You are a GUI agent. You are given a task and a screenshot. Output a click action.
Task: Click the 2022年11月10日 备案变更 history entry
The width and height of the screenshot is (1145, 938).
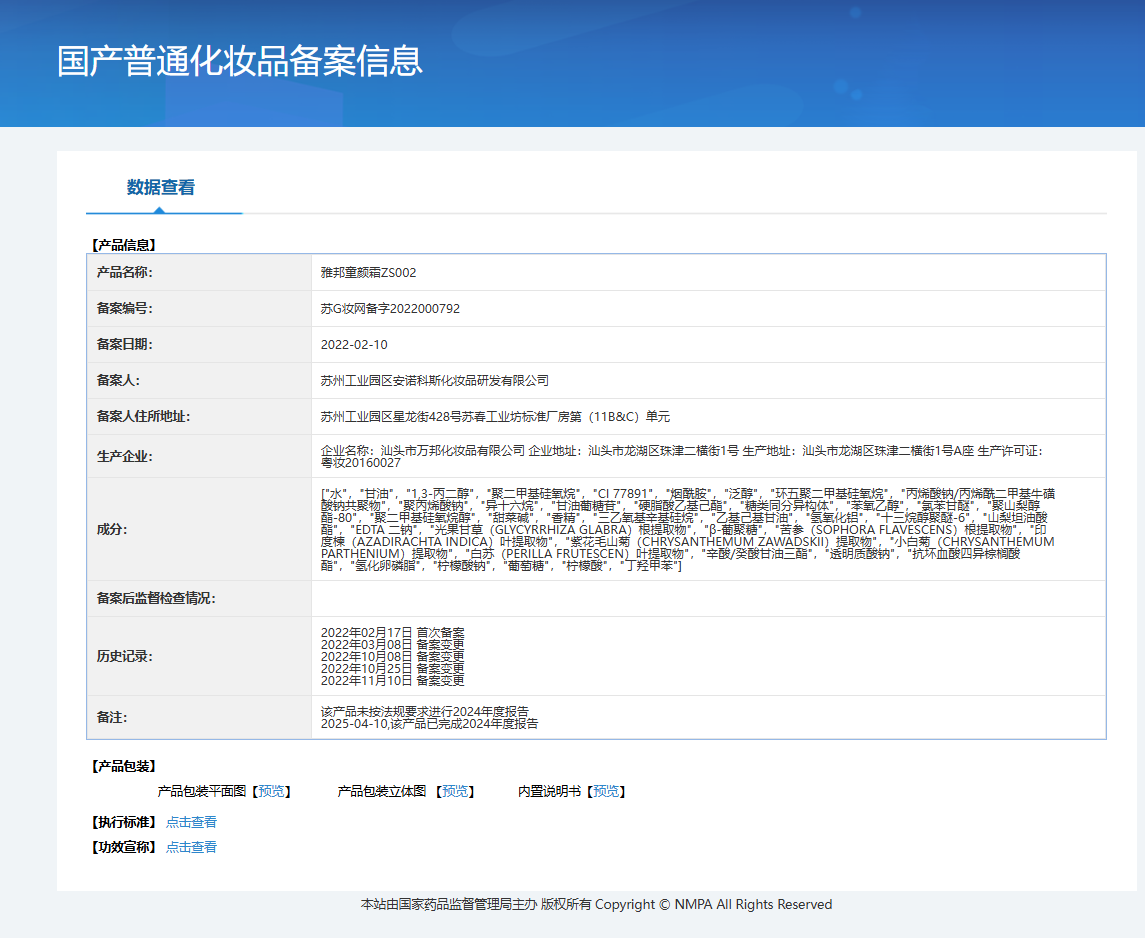coord(392,680)
